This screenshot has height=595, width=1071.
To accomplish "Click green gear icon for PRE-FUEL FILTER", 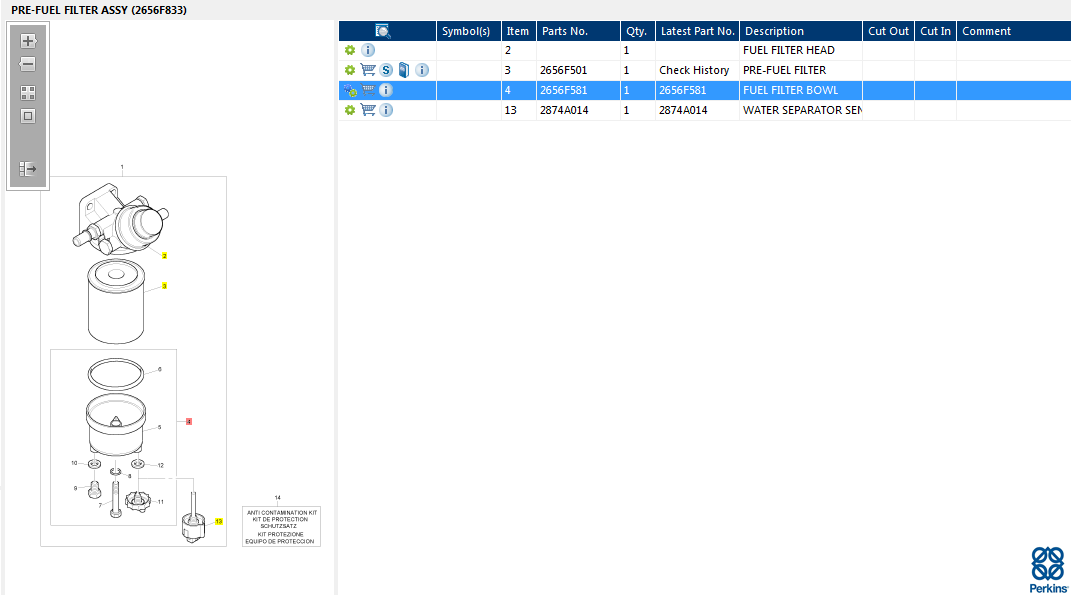I will pyautogui.click(x=350, y=70).
